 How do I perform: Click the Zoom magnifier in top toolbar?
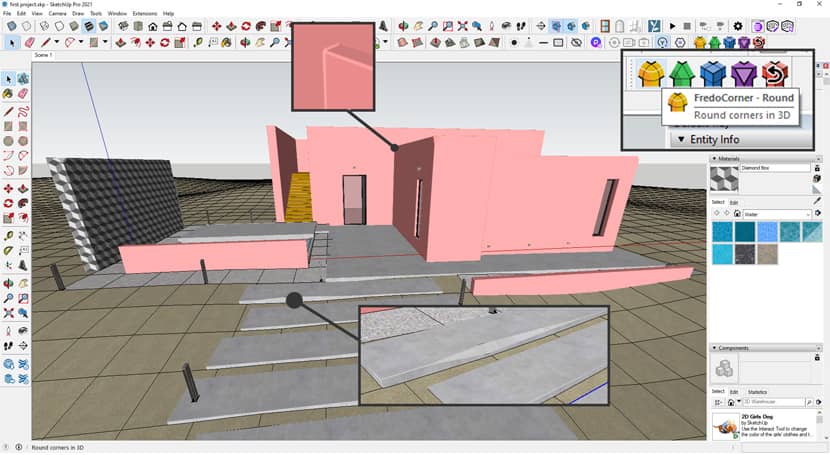[x=433, y=26]
